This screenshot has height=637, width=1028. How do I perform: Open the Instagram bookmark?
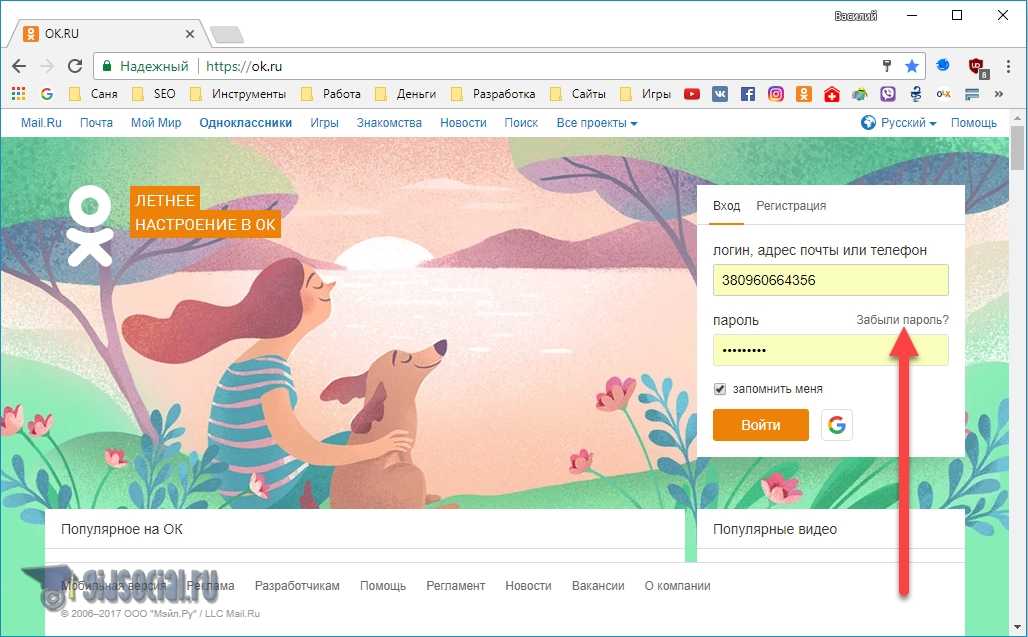776,94
